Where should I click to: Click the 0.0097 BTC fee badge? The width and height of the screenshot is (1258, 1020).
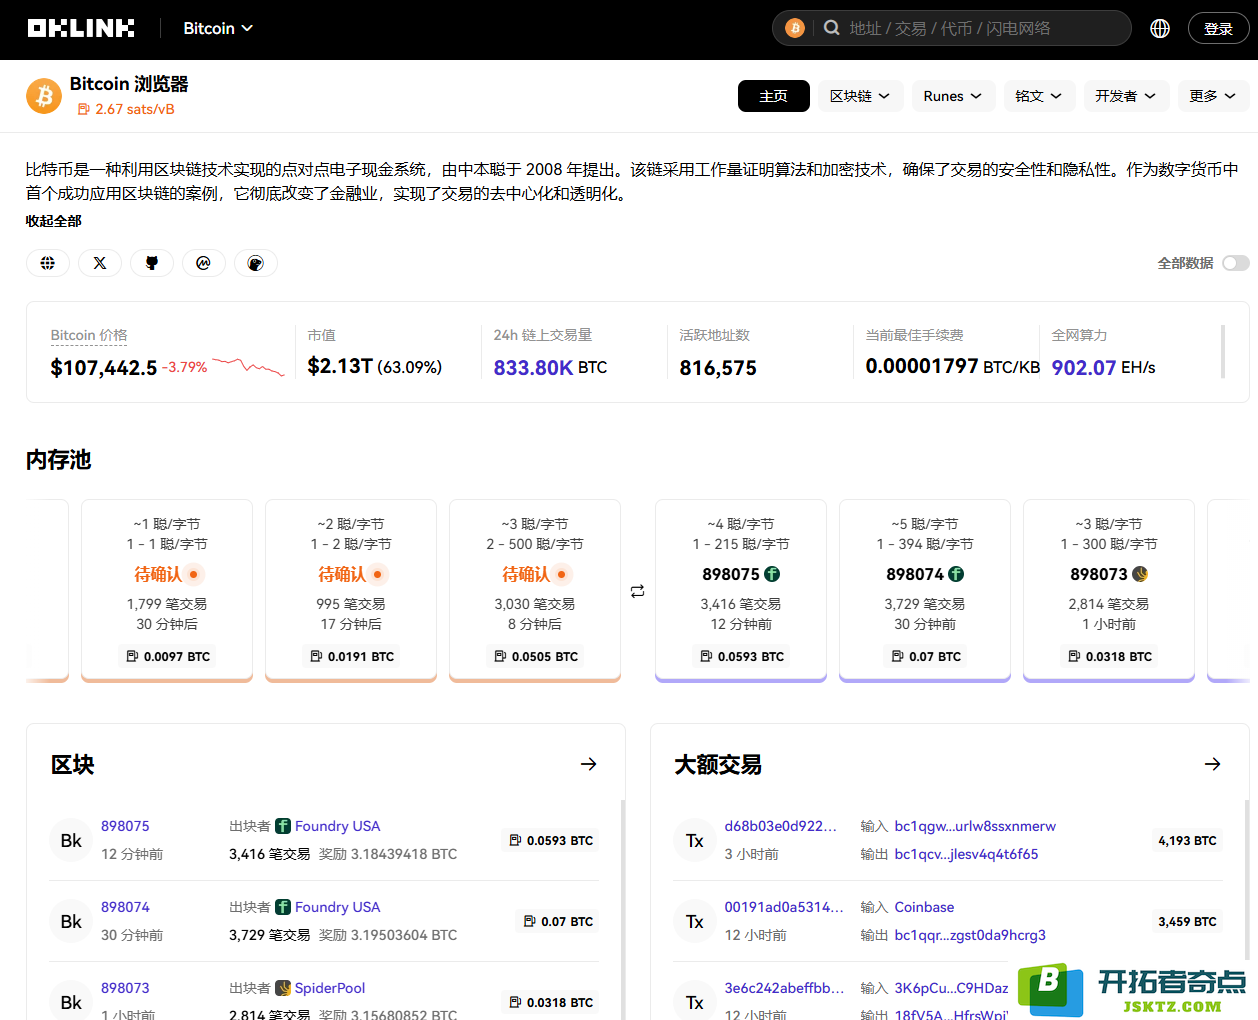[x=167, y=656]
